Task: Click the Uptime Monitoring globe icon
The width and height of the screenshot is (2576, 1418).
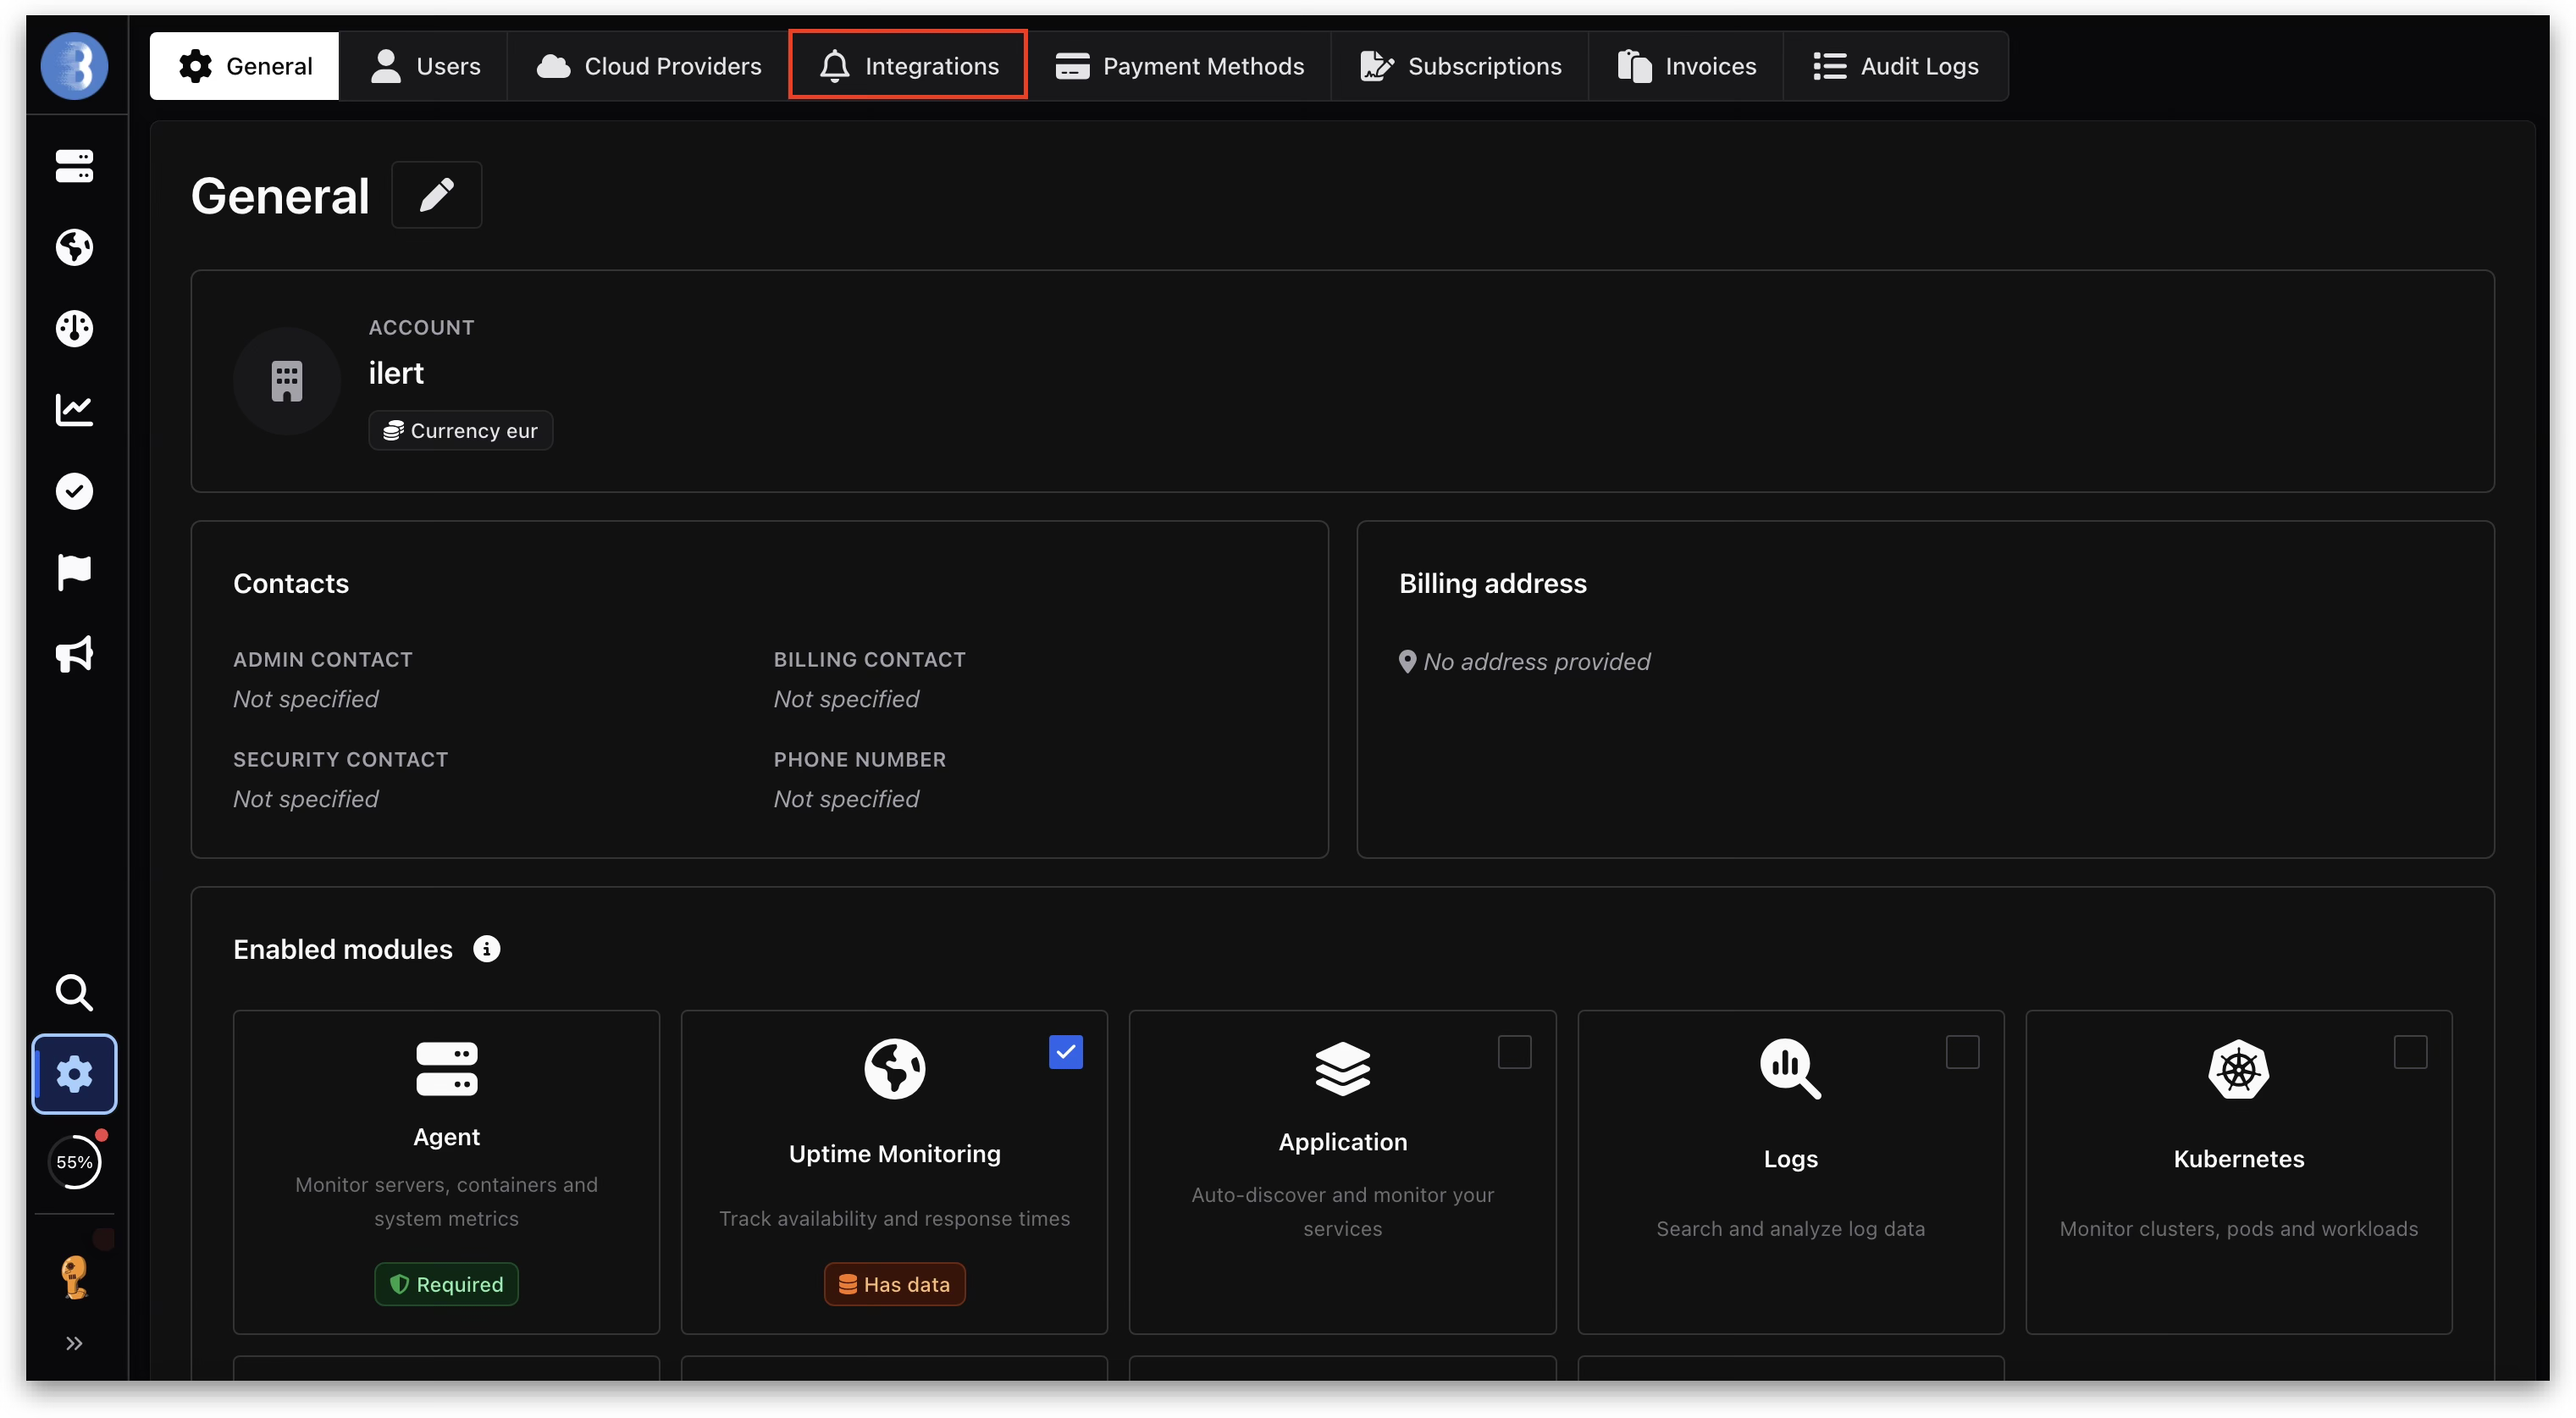Action: tap(894, 1069)
